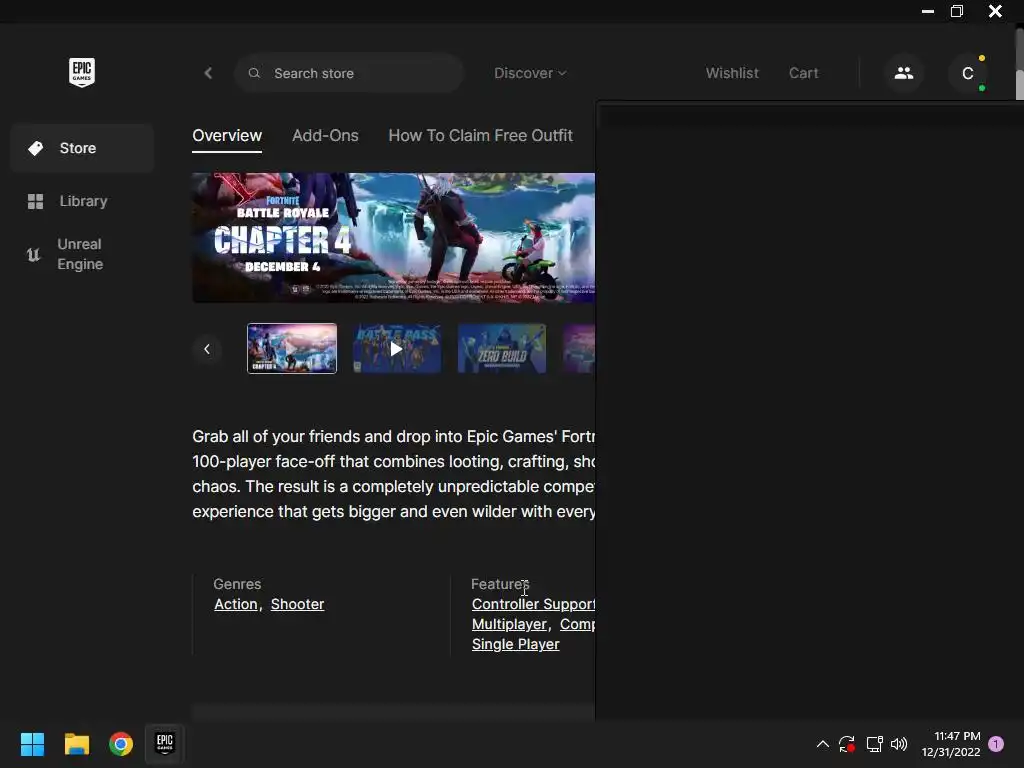The width and height of the screenshot is (1024, 768).
Task: Open Library in the sidebar
Action: pos(82,201)
